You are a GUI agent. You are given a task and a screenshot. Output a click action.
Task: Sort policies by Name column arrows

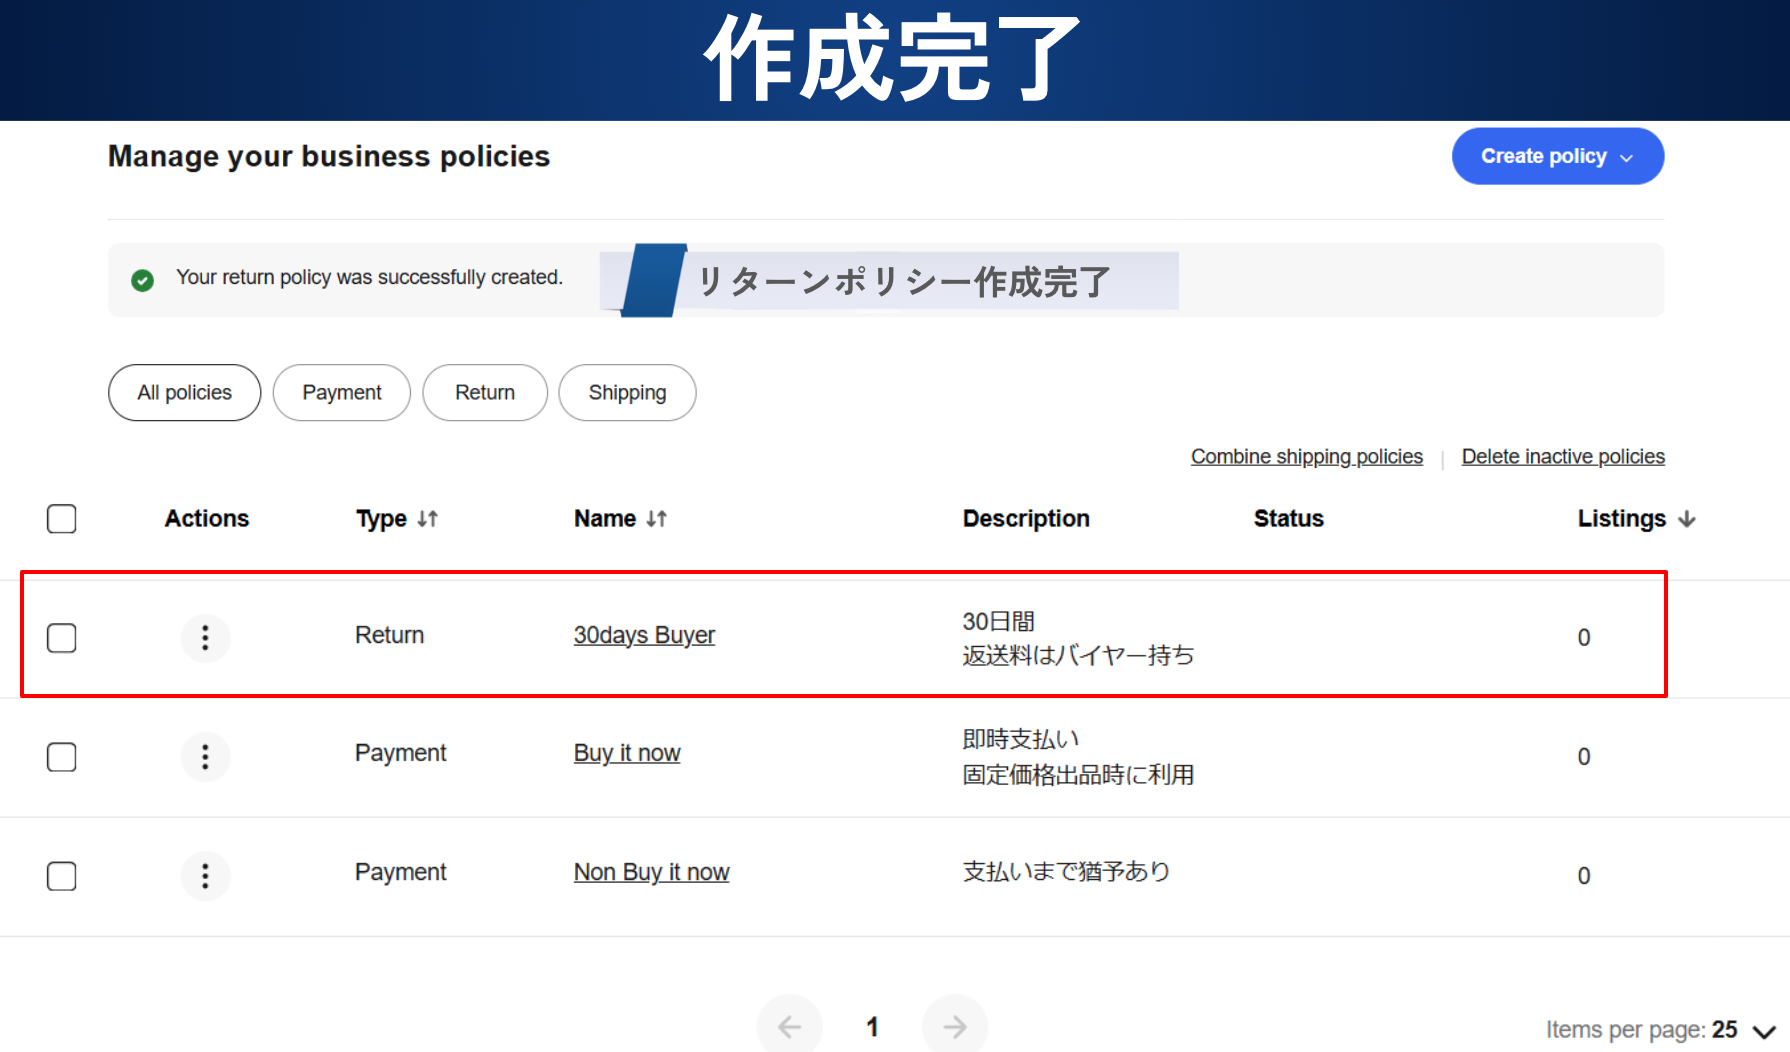click(656, 519)
